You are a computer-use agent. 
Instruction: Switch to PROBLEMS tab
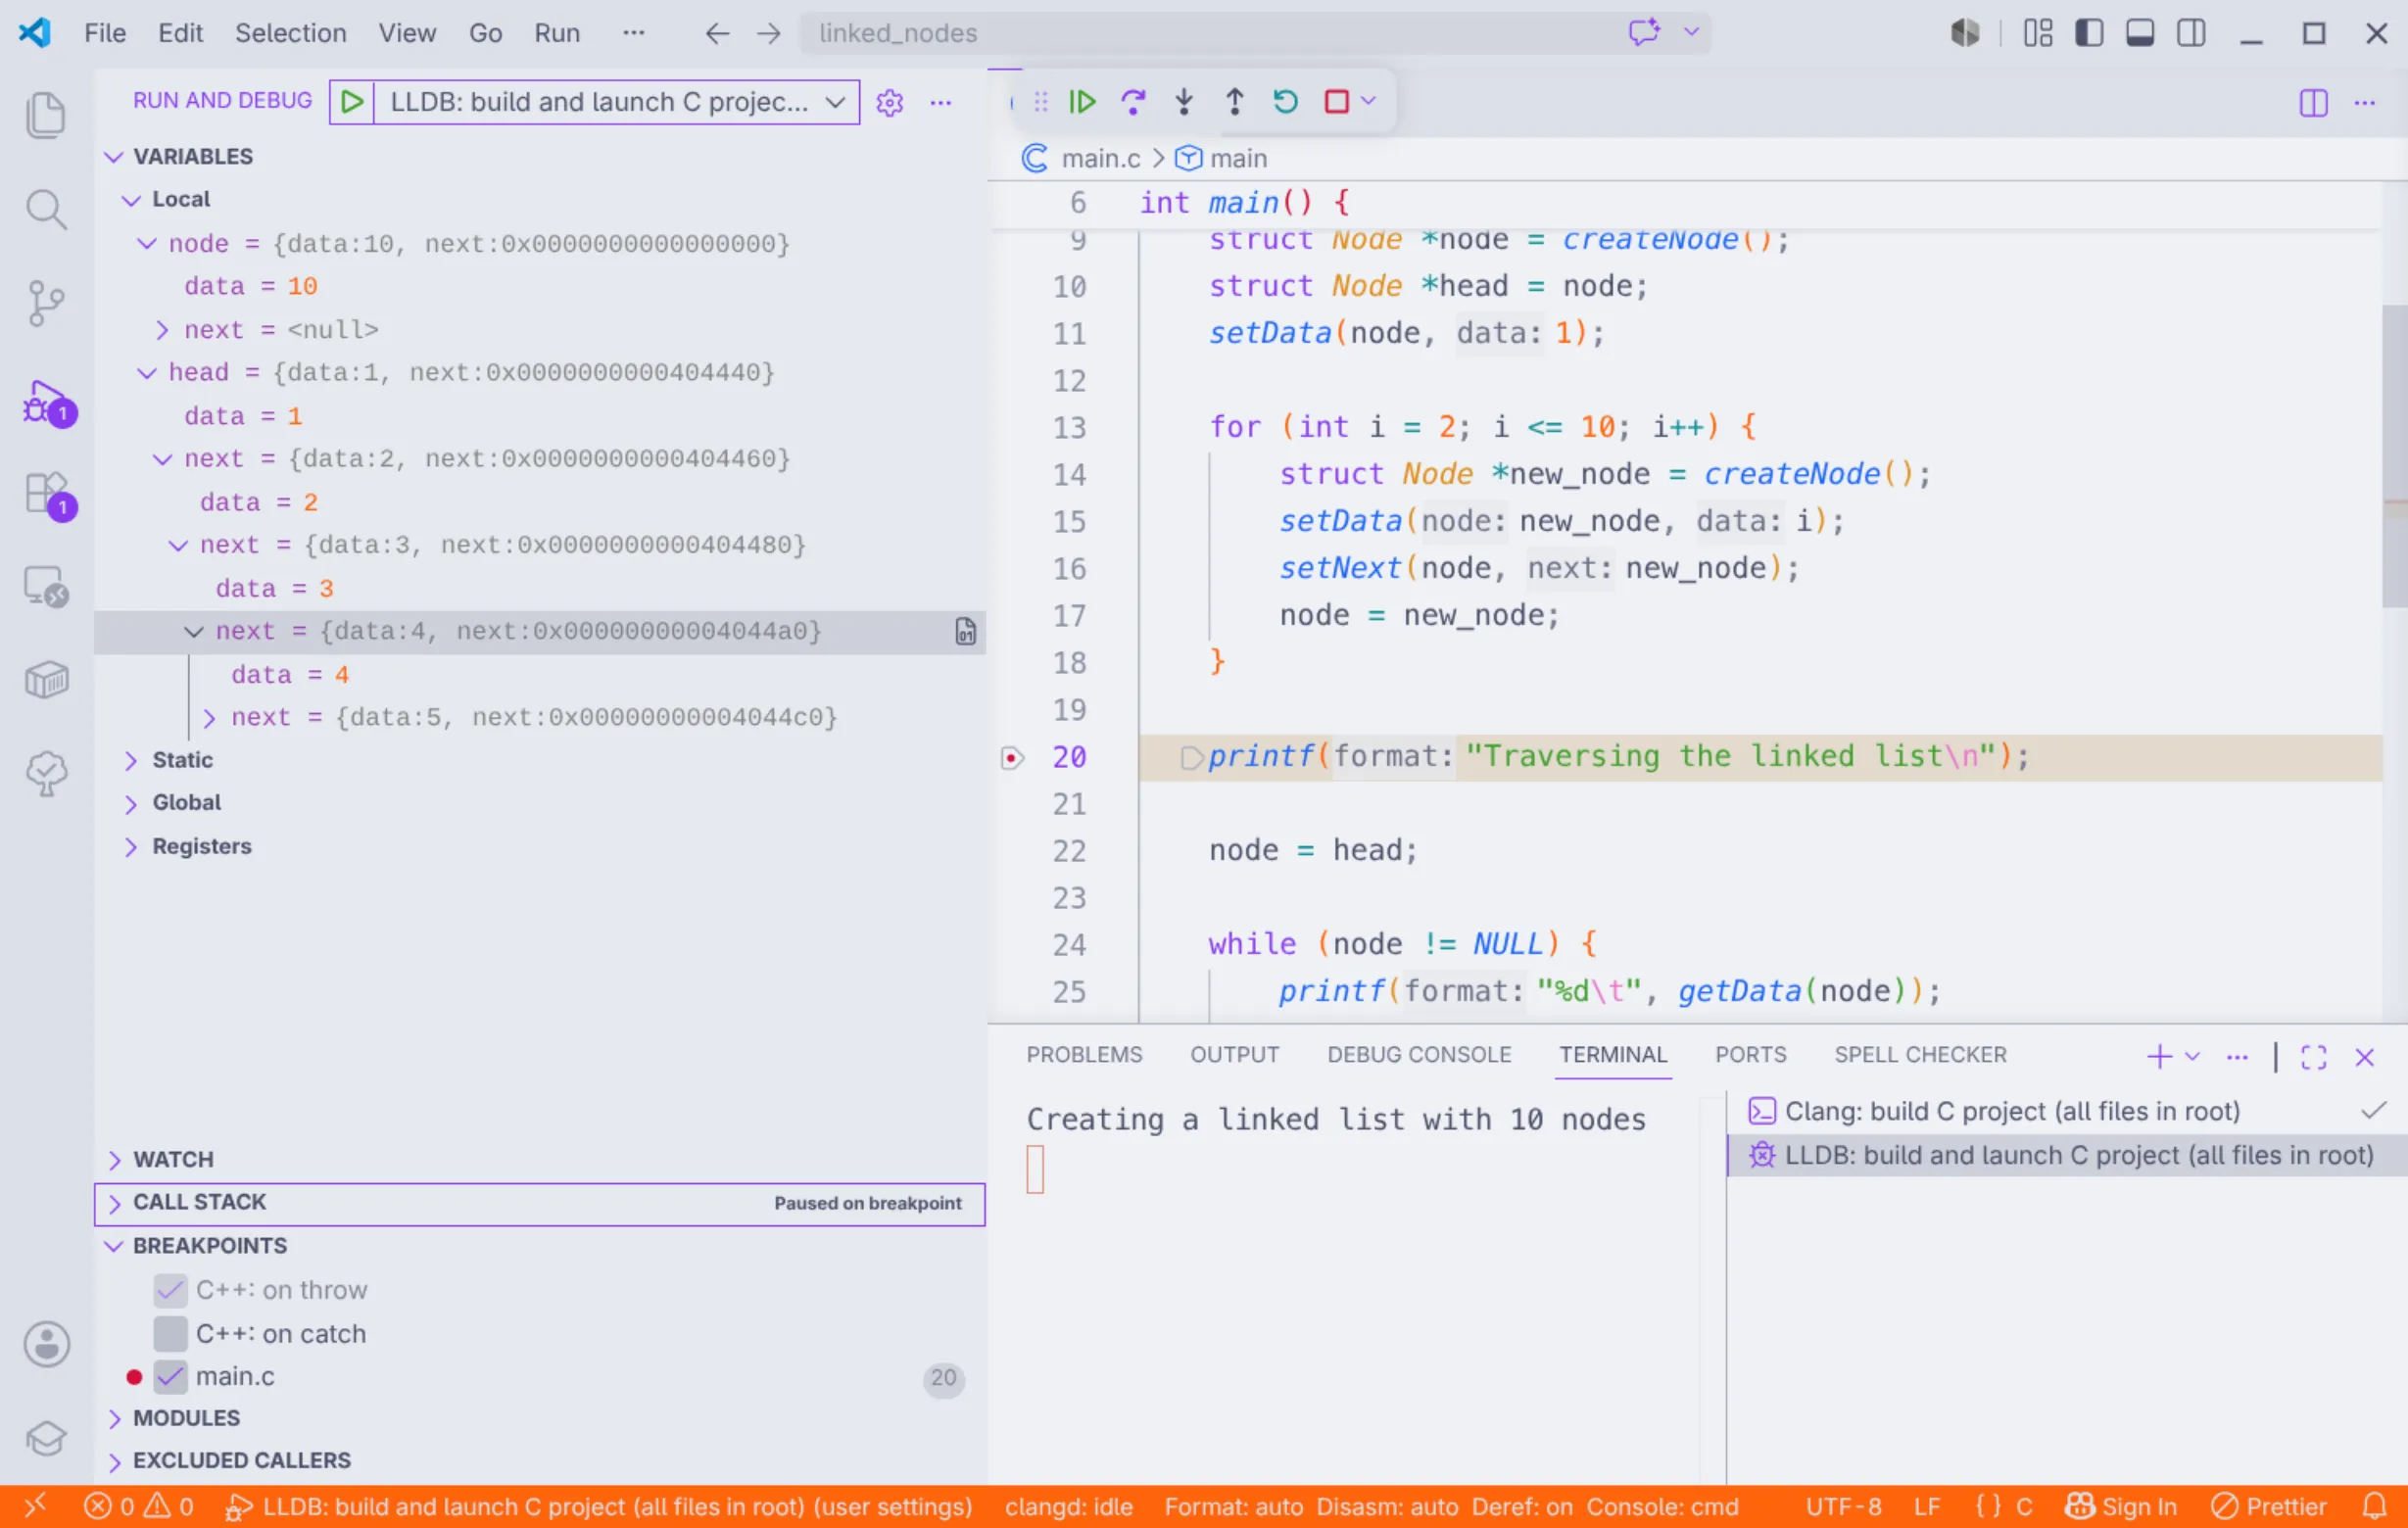1084,1055
